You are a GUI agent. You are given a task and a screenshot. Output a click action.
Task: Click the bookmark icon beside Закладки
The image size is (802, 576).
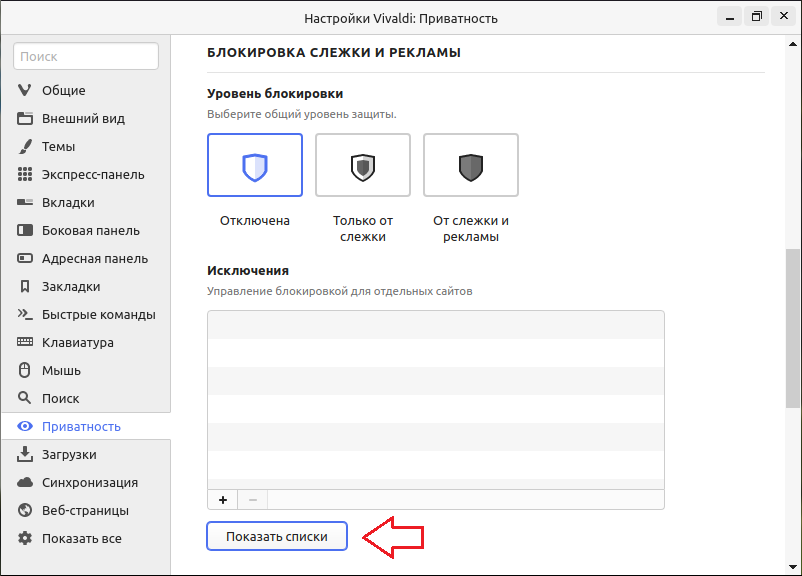pos(25,286)
